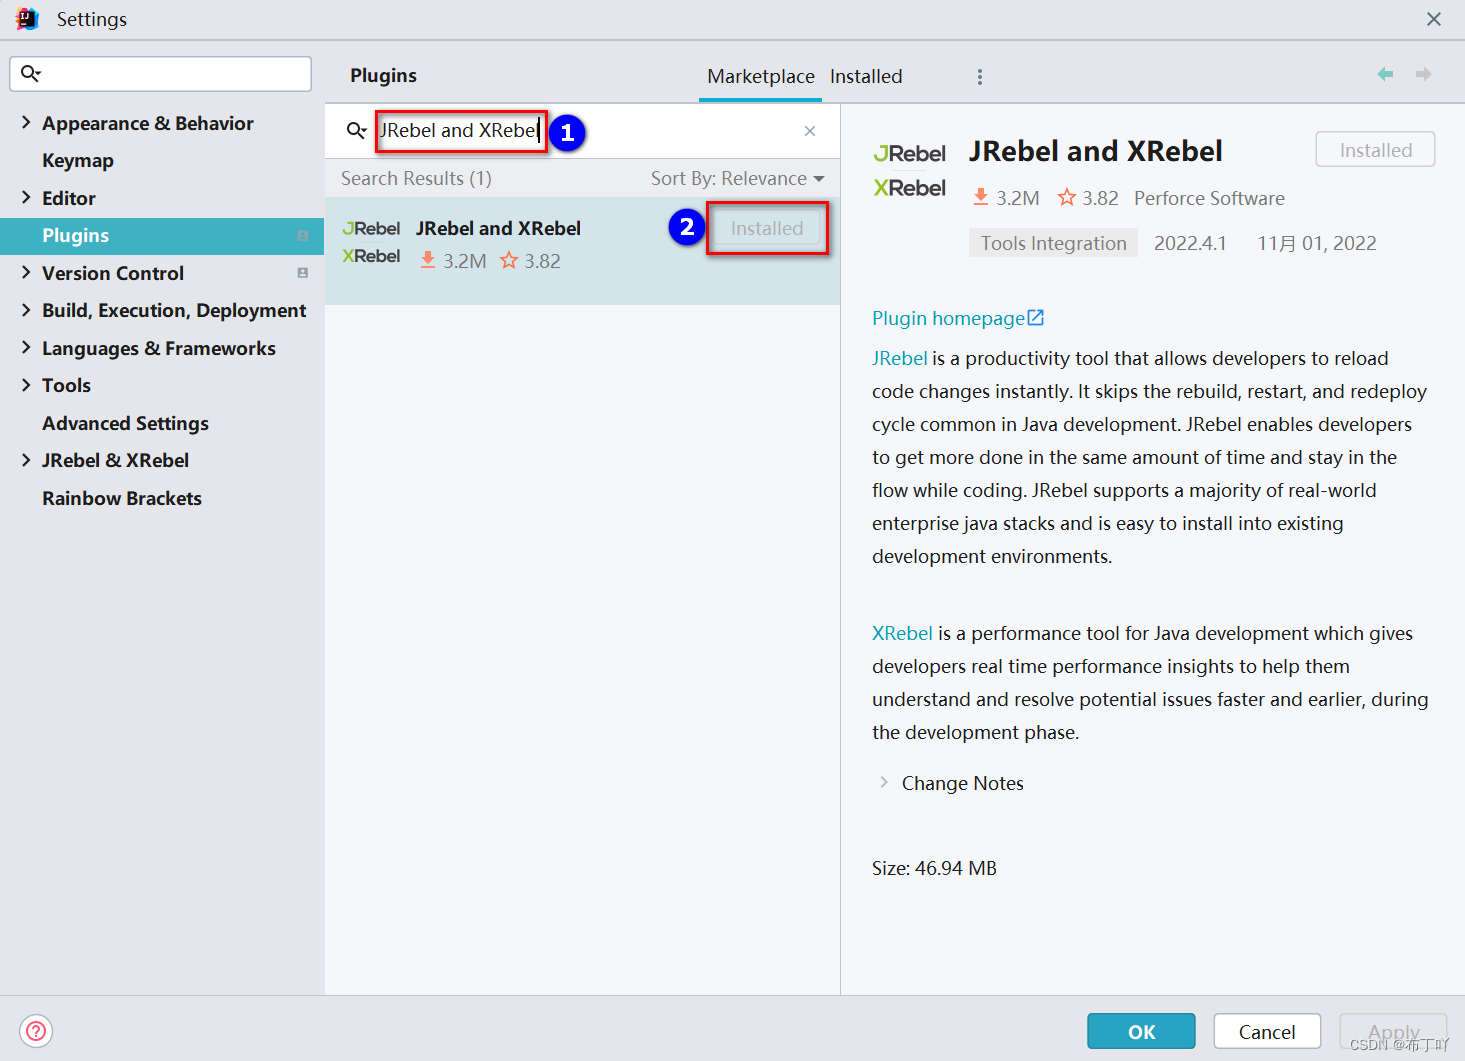This screenshot has width=1465, height=1061.
Task: Click the Installed button in details header
Action: pos(1375,150)
